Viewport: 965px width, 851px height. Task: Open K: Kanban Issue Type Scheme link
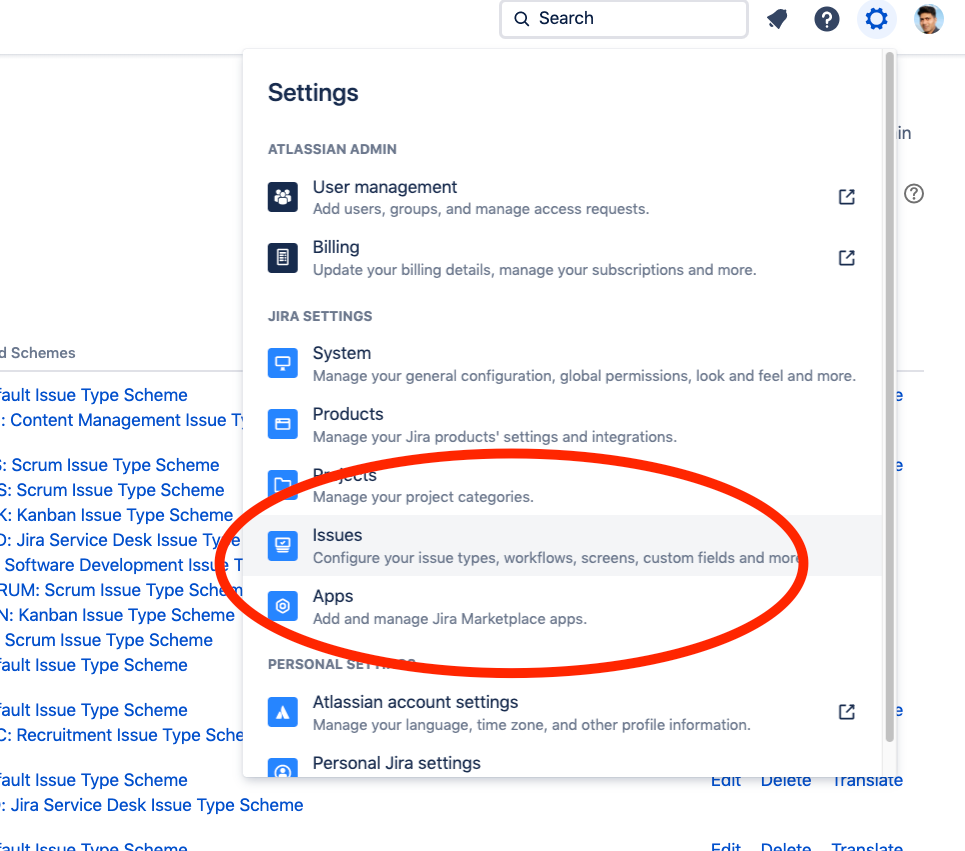click(117, 515)
